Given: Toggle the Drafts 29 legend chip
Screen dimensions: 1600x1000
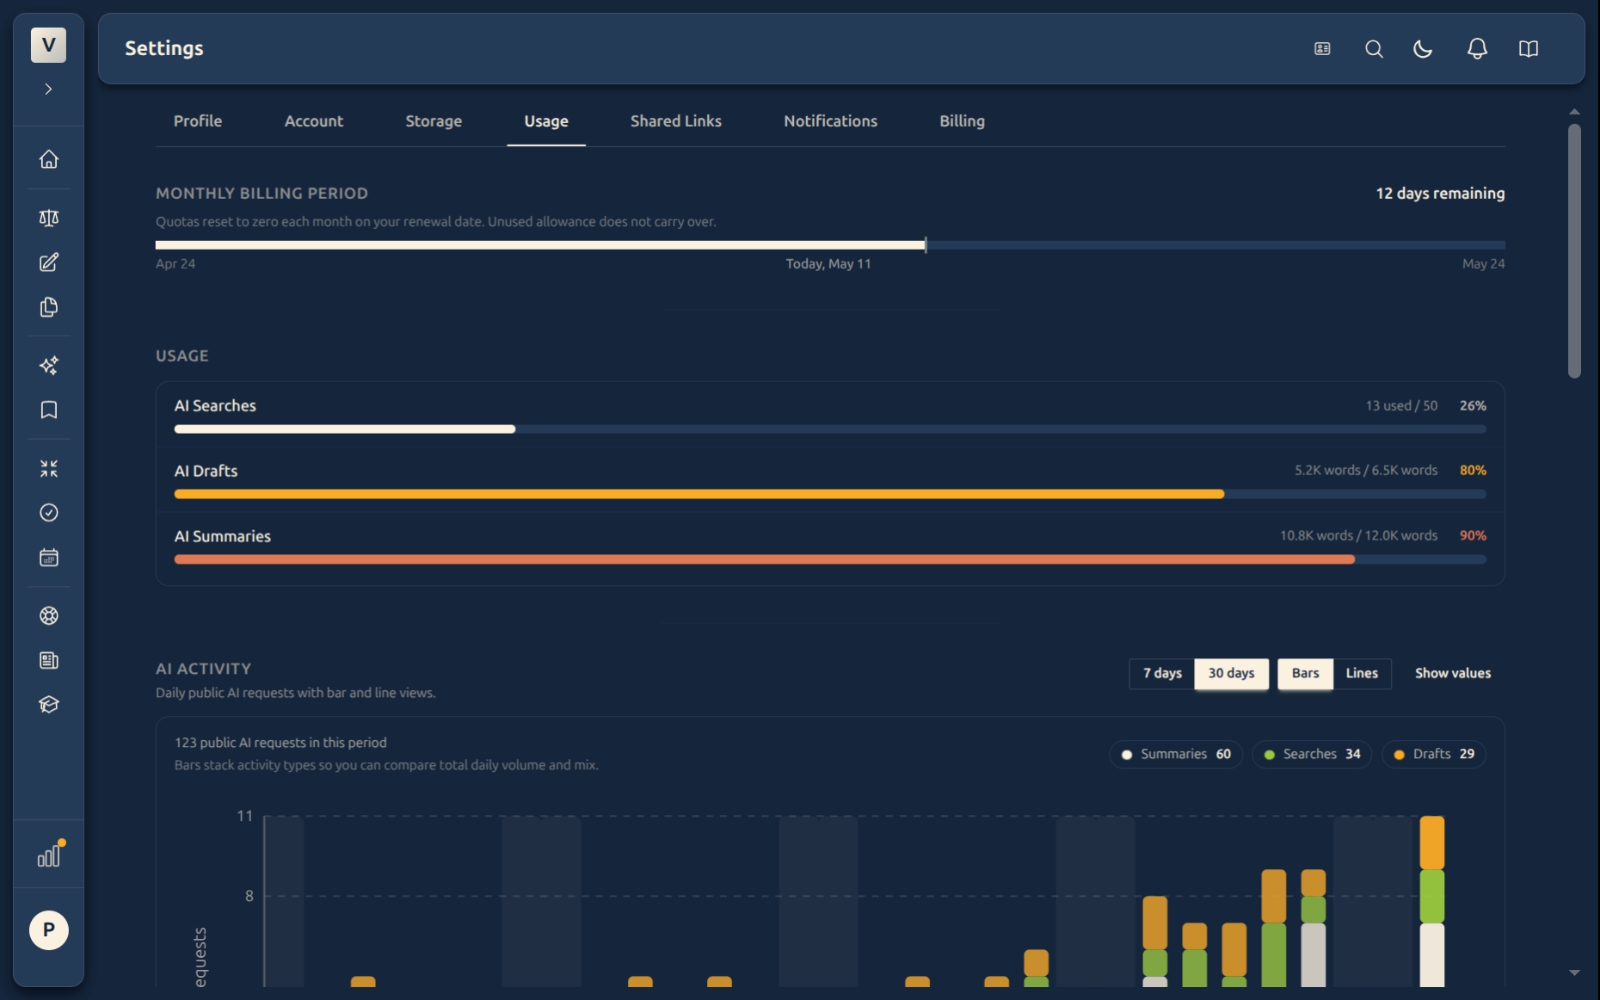Looking at the screenshot, I should tap(1434, 754).
